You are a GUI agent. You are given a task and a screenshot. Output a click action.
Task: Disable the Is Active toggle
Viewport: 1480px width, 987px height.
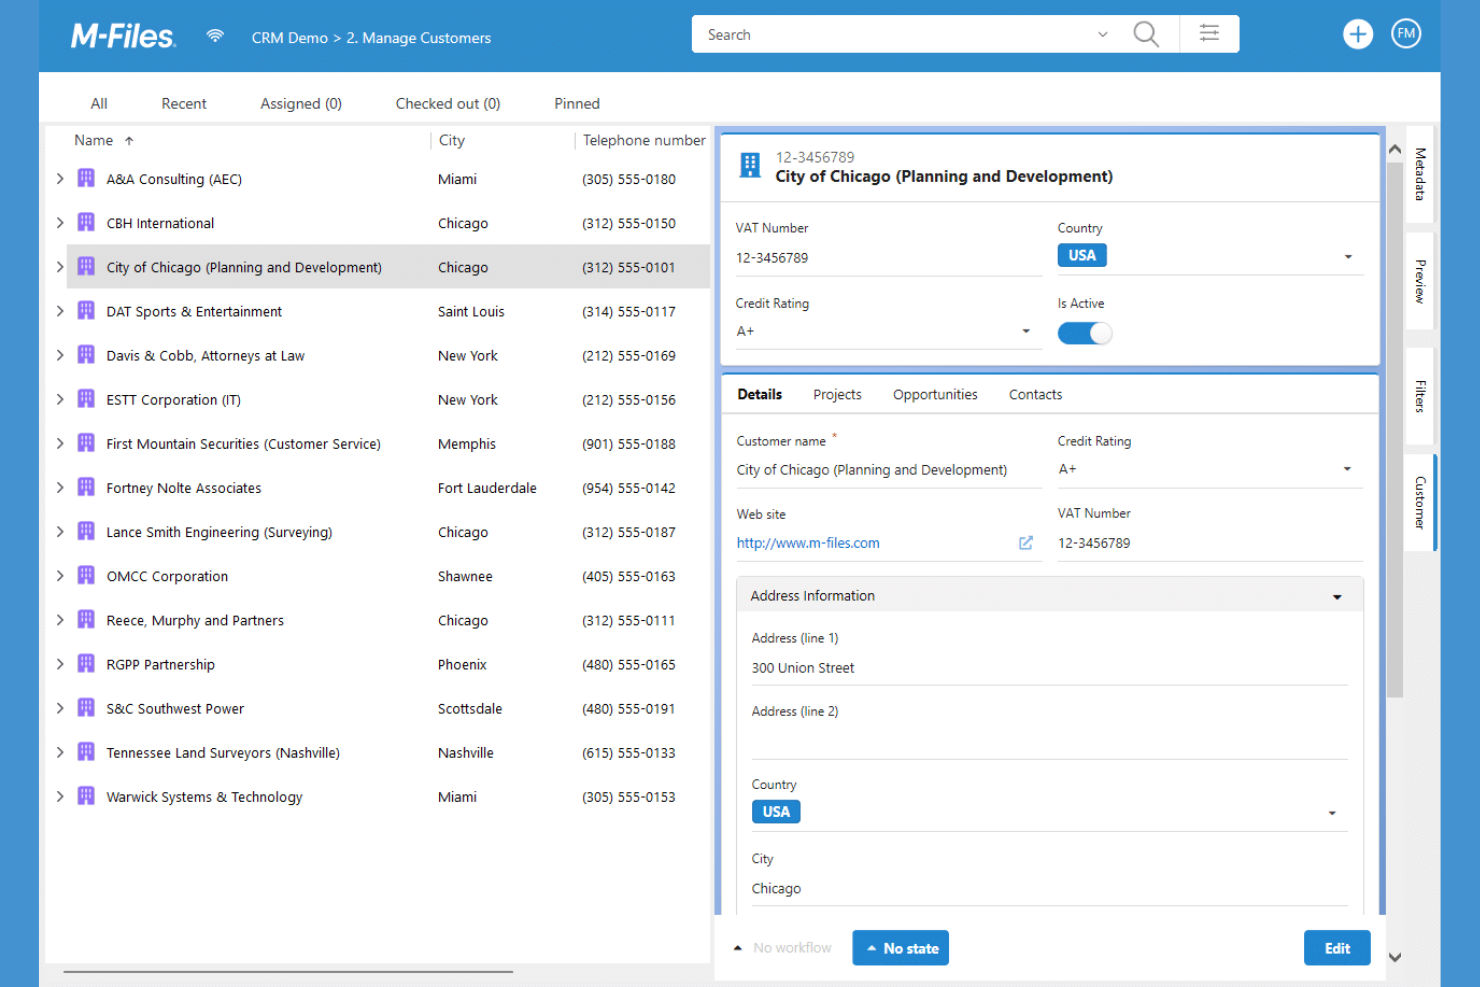(1084, 333)
